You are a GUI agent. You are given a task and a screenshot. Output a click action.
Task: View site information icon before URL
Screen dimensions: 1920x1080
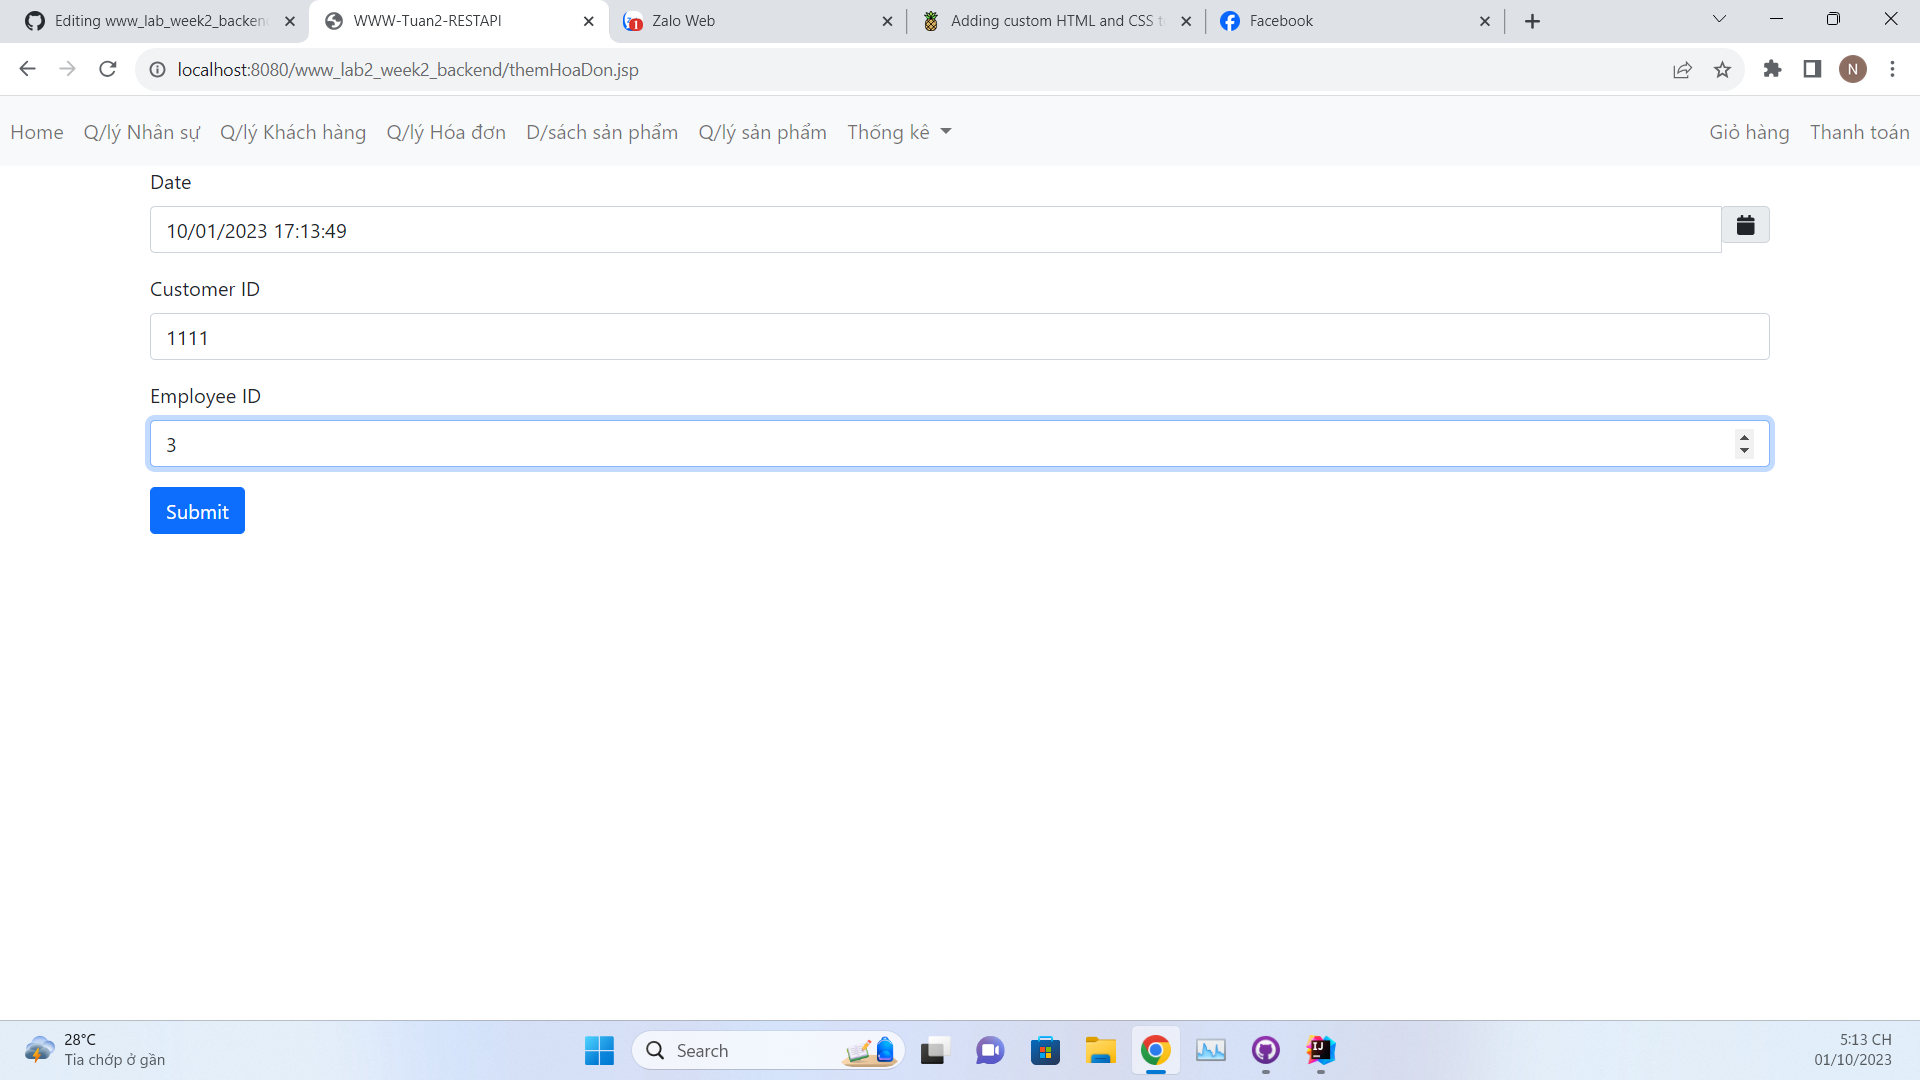pos(157,69)
